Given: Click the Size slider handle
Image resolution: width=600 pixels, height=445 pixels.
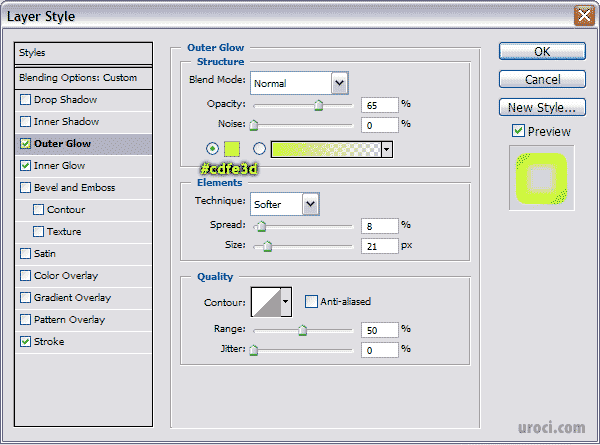Looking at the screenshot, I should pyautogui.click(x=267, y=246).
